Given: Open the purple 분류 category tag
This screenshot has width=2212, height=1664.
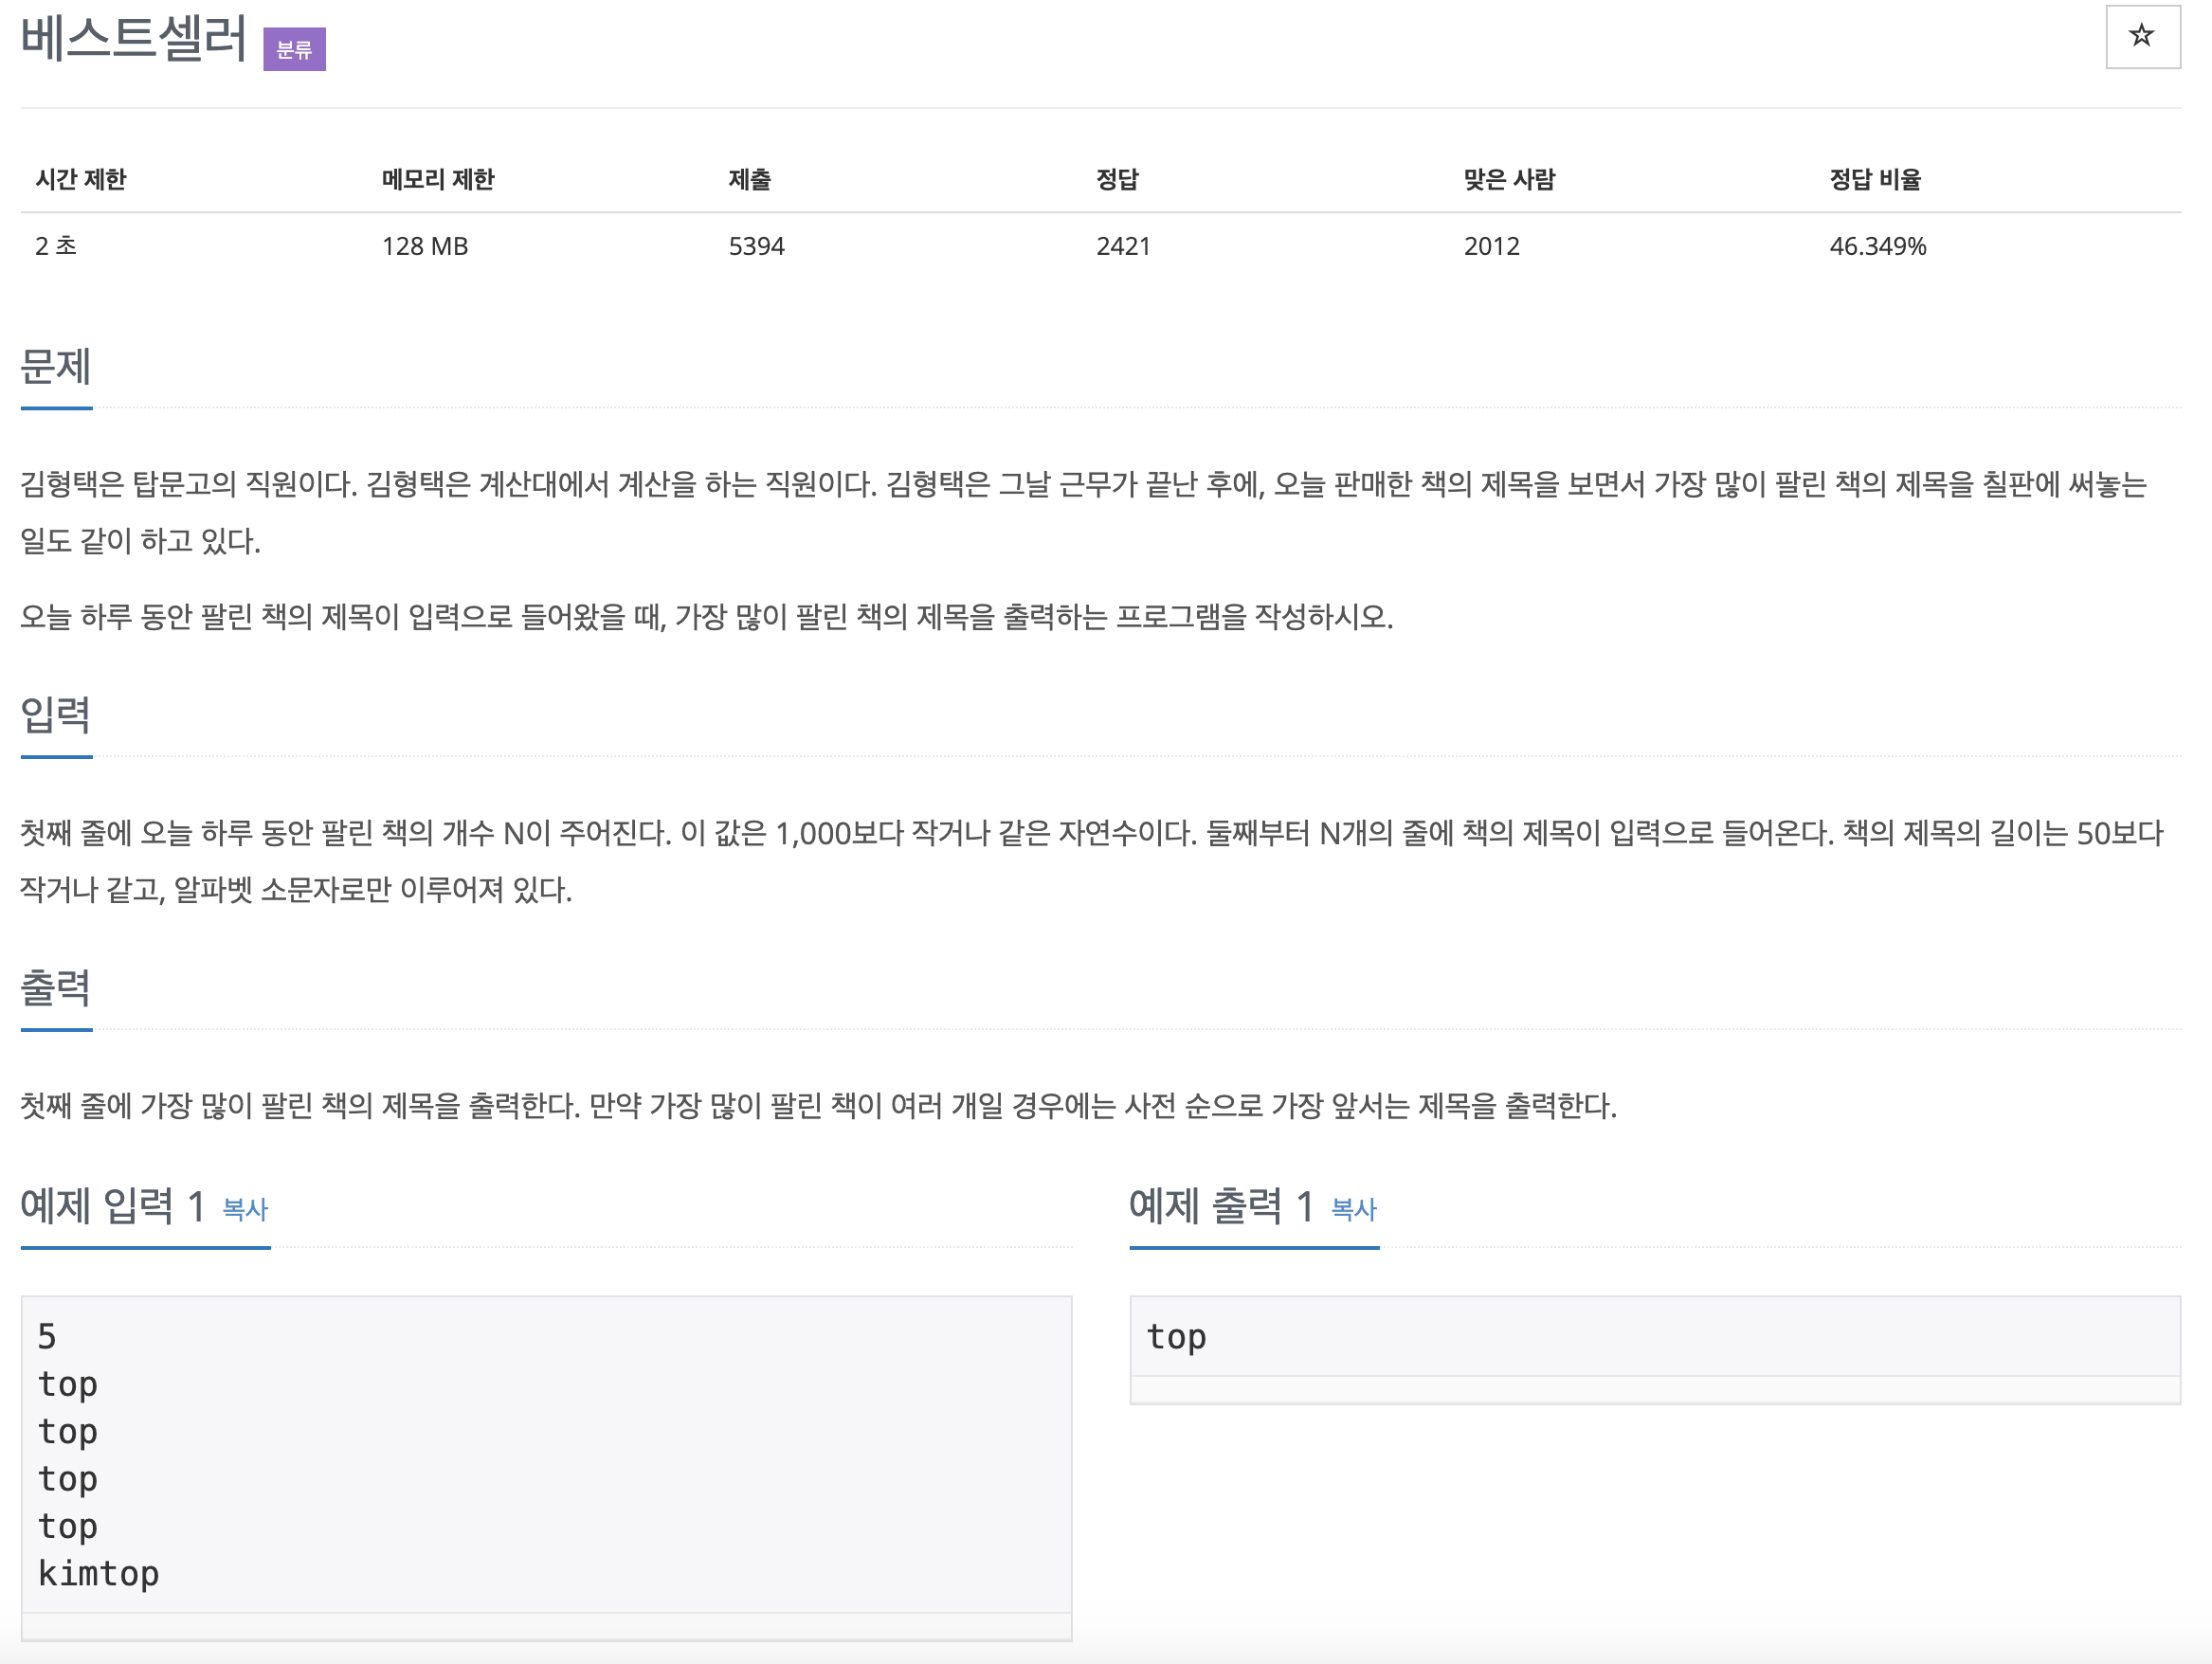Looking at the screenshot, I should 294,50.
